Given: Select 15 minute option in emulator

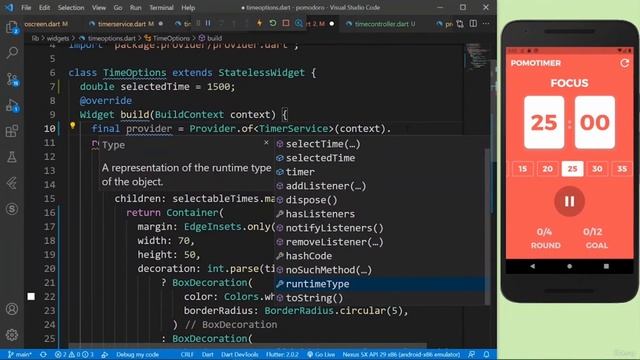Looking at the screenshot, I should point(522,169).
